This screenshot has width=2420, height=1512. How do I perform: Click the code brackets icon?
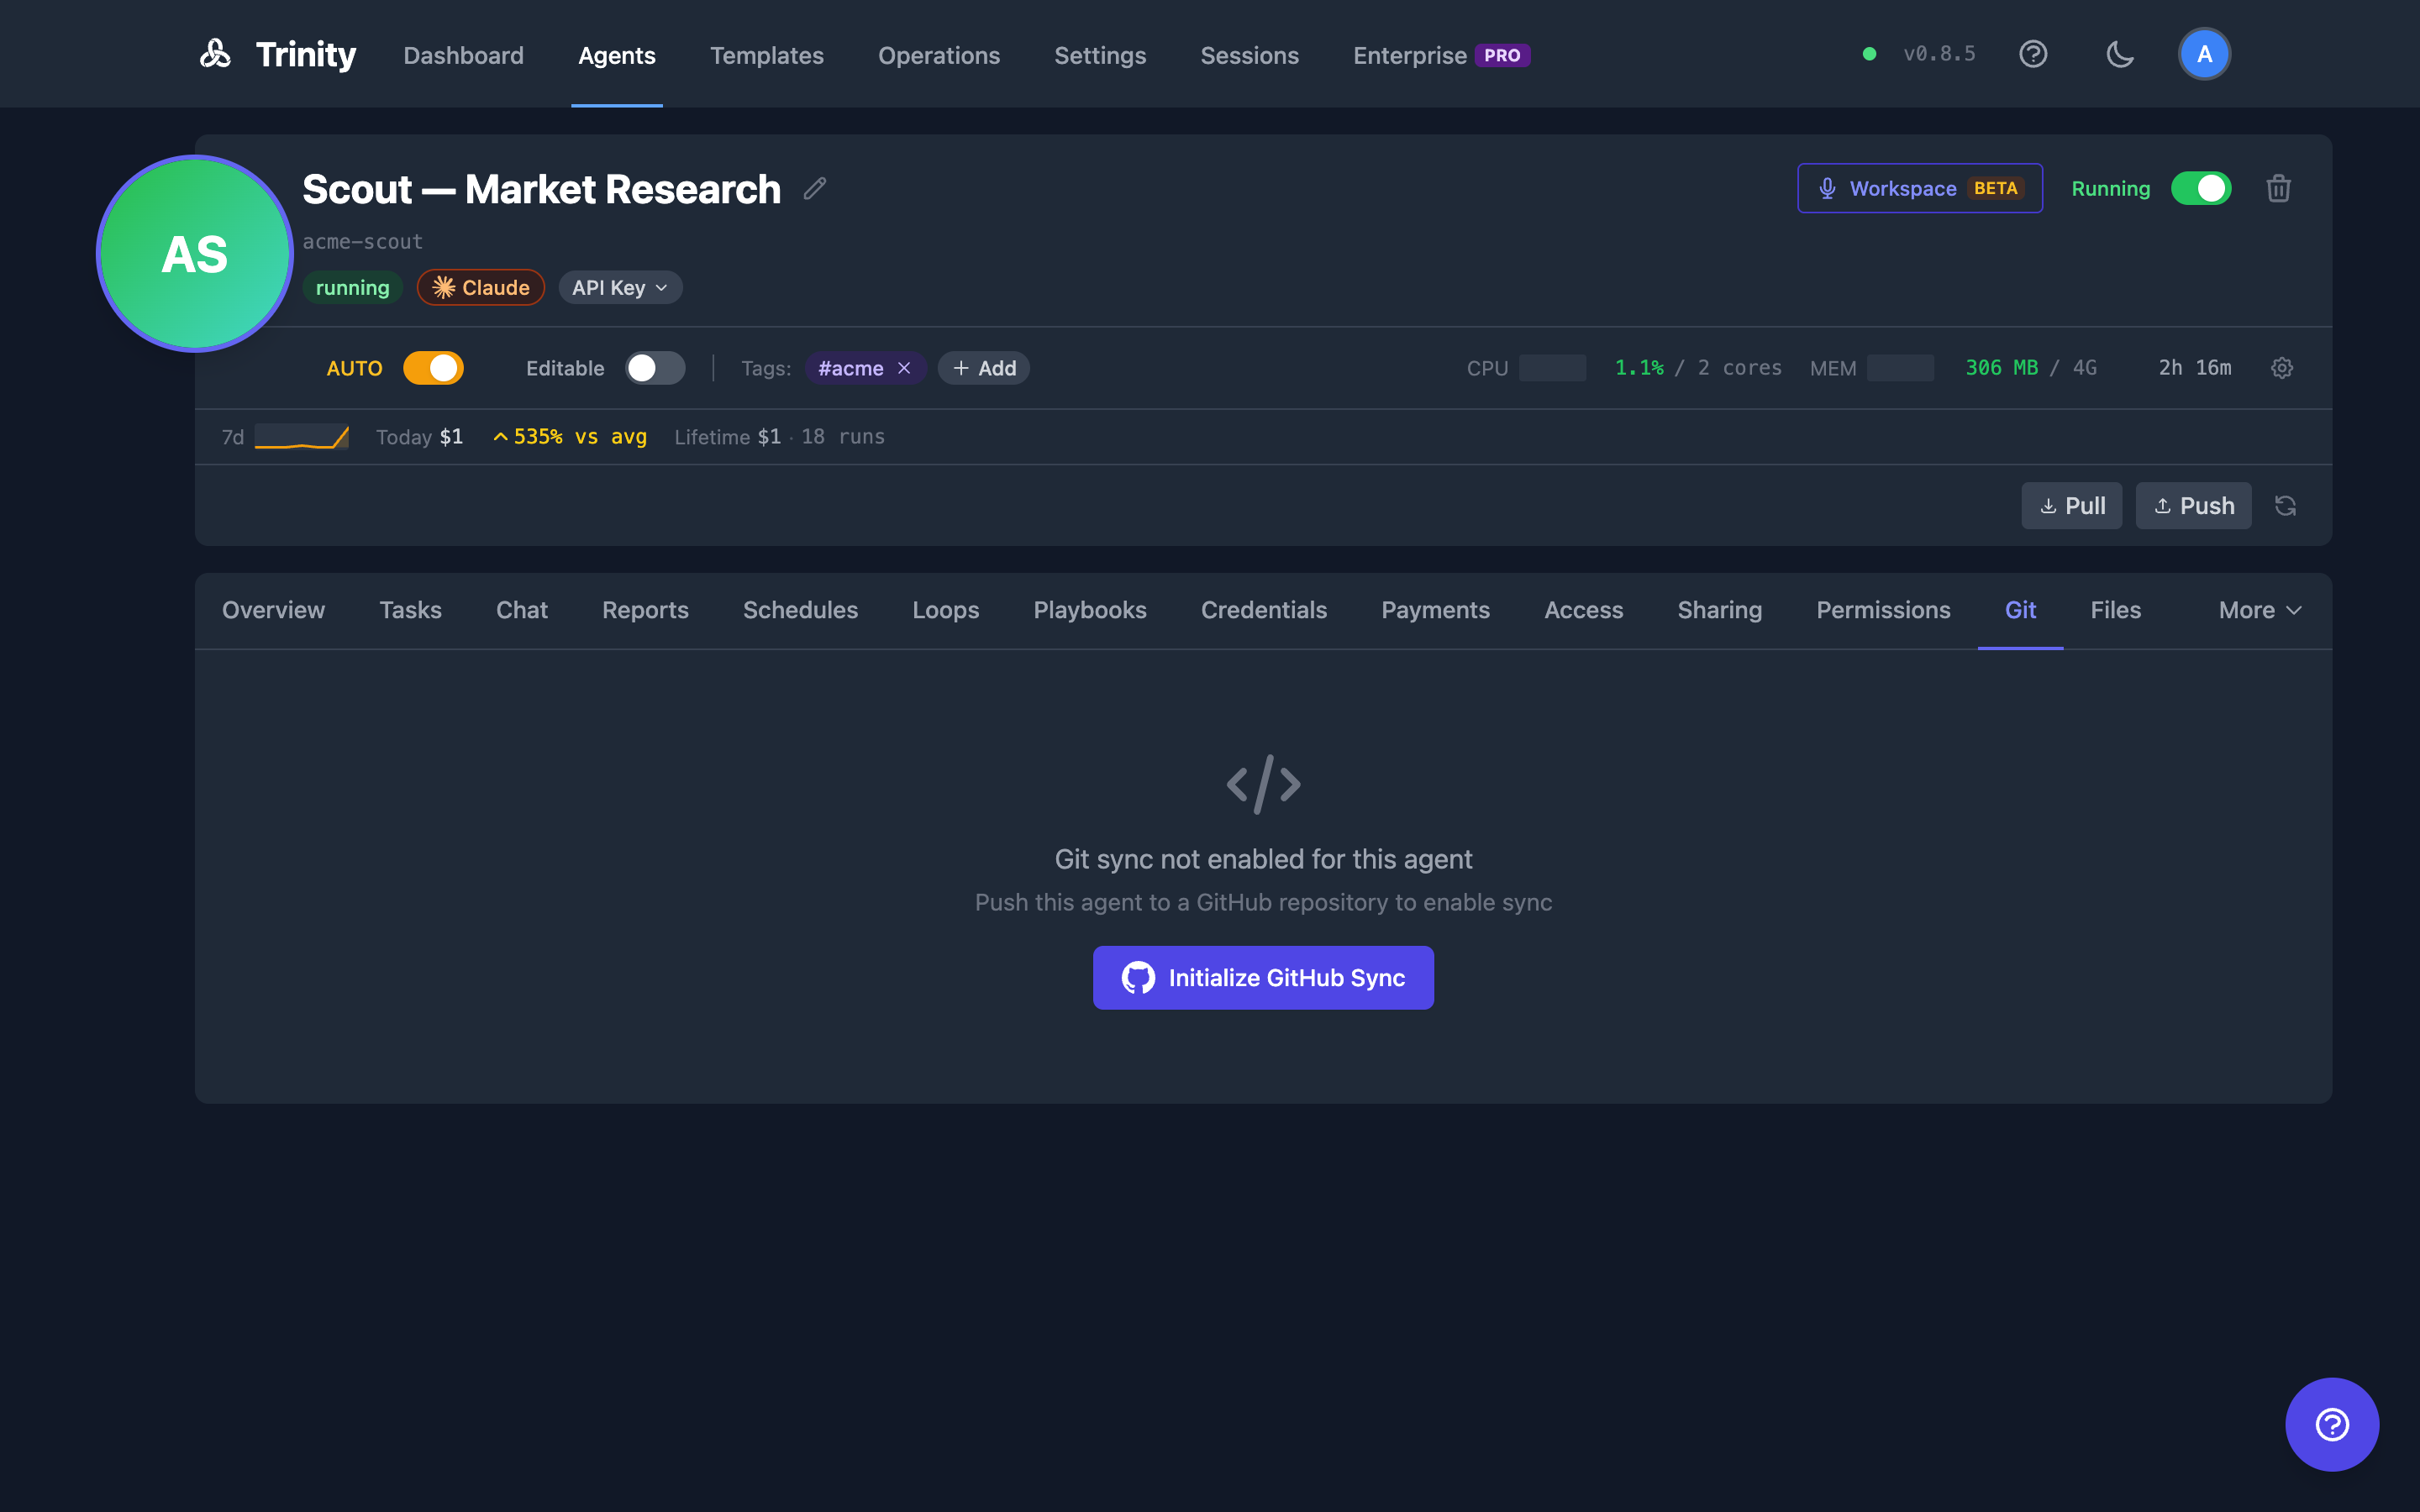tap(1263, 784)
